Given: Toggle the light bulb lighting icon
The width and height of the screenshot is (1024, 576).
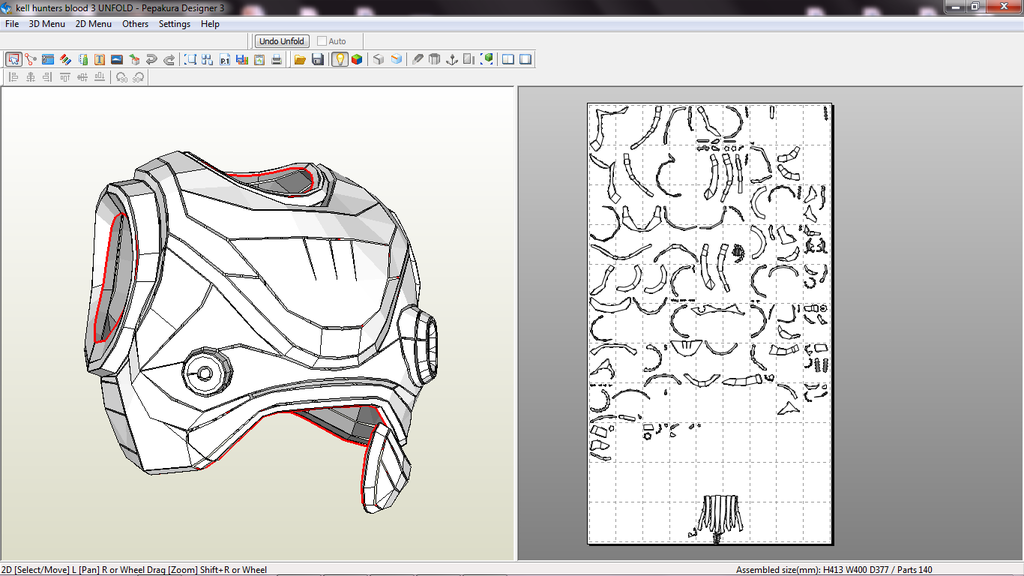Looking at the screenshot, I should tap(339, 60).
